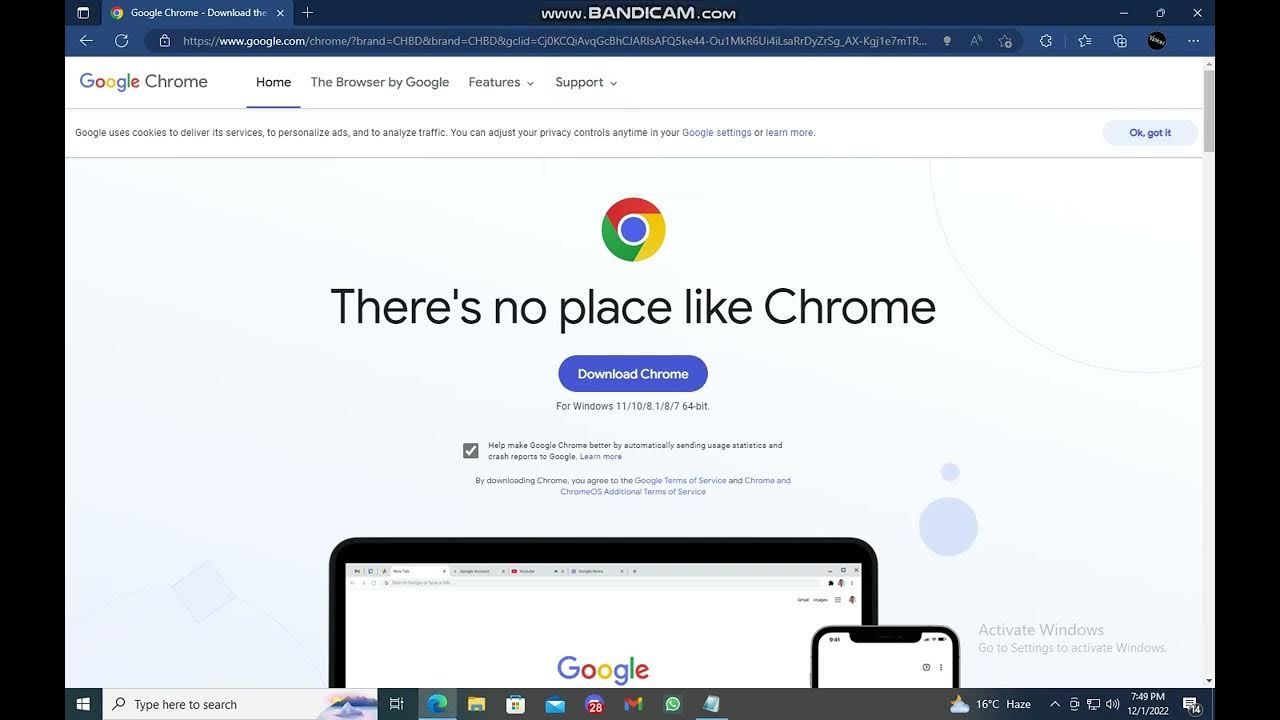Open Task View on the taskbar
This screenshot has width=1280, height=720.
396,704
